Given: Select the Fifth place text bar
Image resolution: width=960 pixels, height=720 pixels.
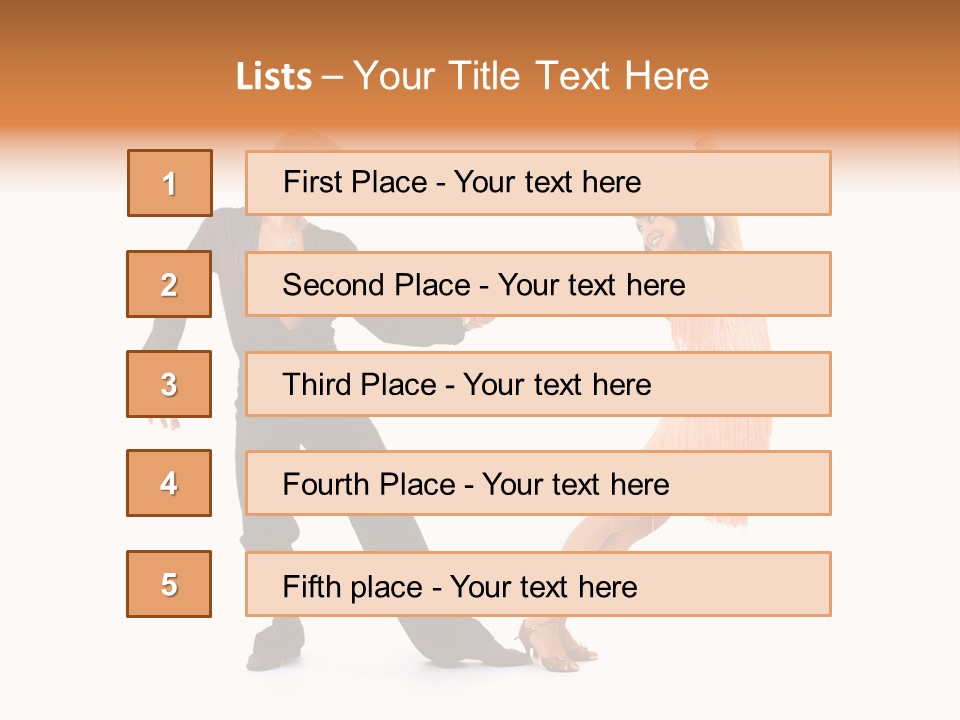Looking at the screenshot, I should click(538, 585).
